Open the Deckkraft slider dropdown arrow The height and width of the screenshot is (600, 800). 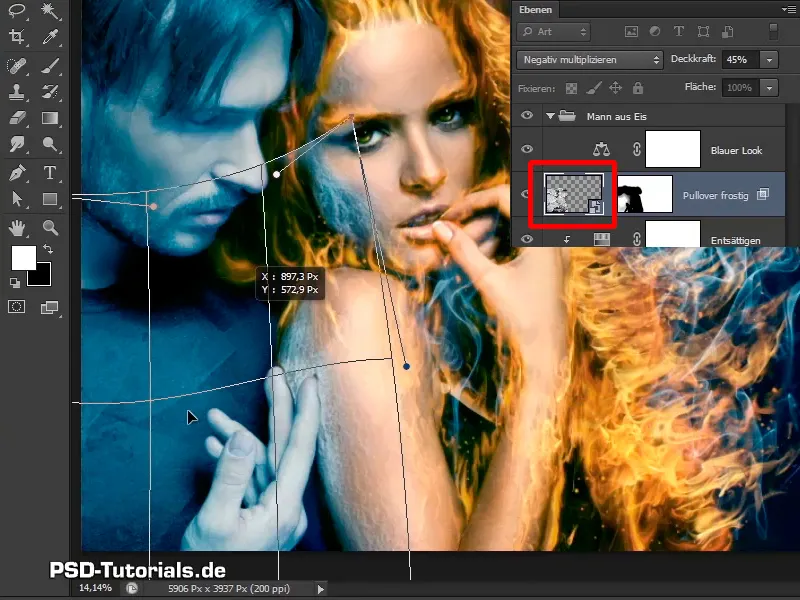[769, 60]
